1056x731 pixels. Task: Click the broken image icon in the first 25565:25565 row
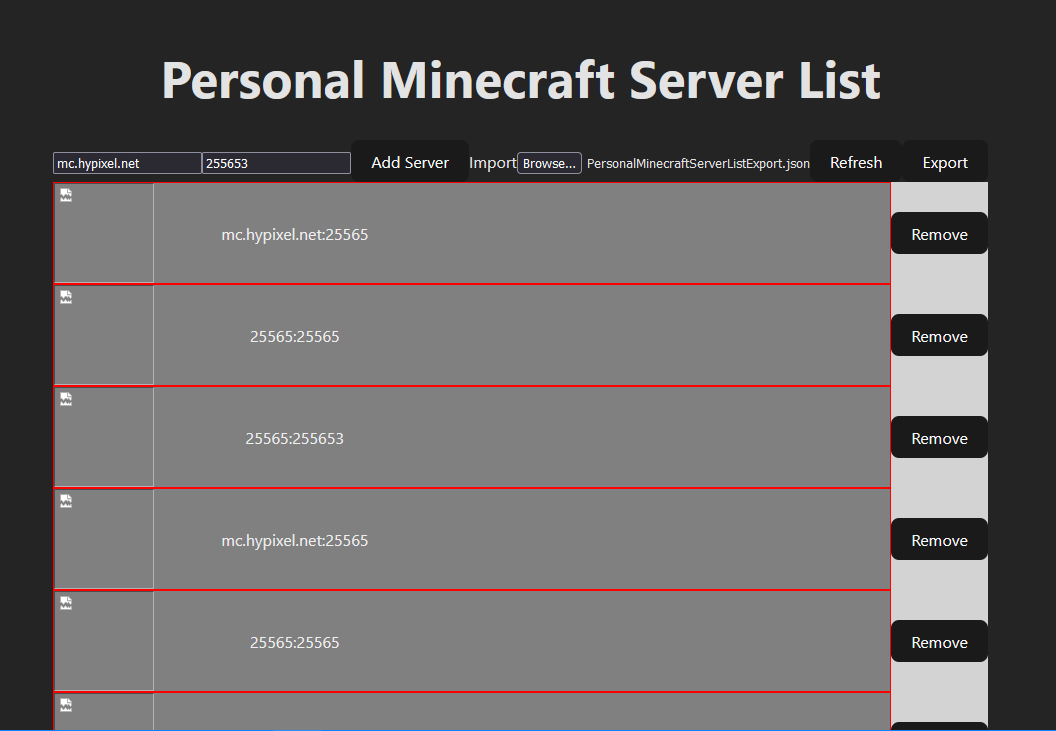coord(66,297)
